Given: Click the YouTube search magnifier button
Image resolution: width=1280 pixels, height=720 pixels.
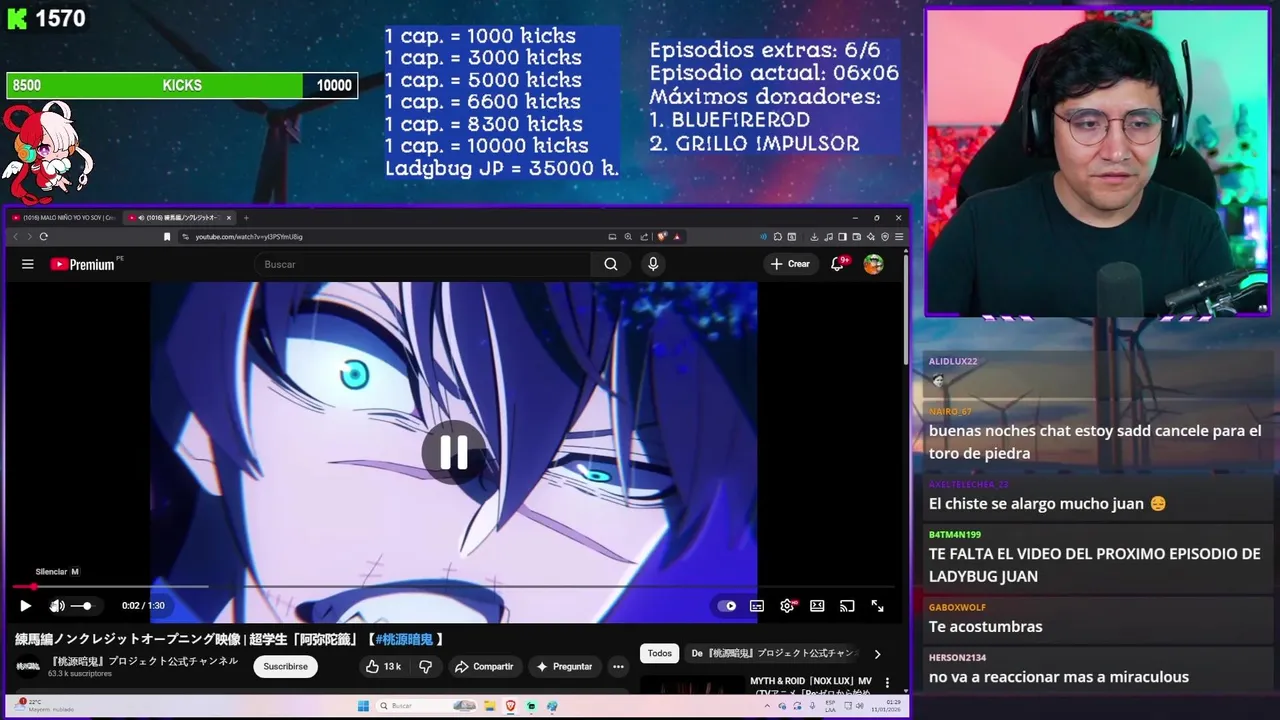Looking at the screenshot, I should (x=611, y=264).
